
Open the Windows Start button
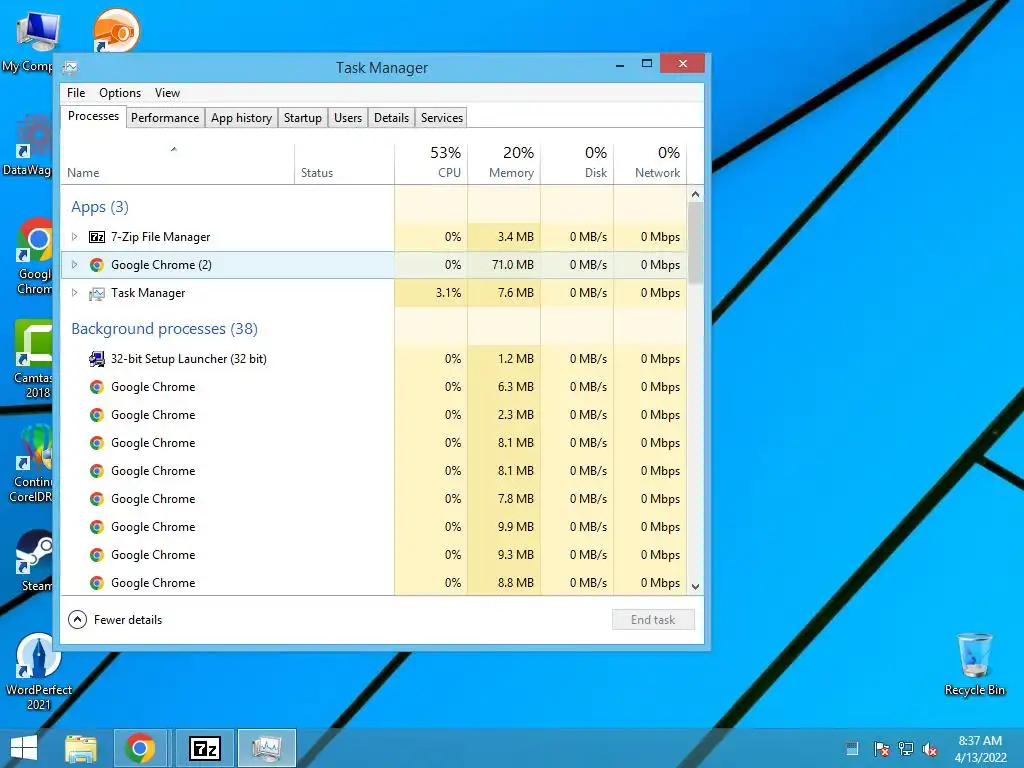coord(24,748)
